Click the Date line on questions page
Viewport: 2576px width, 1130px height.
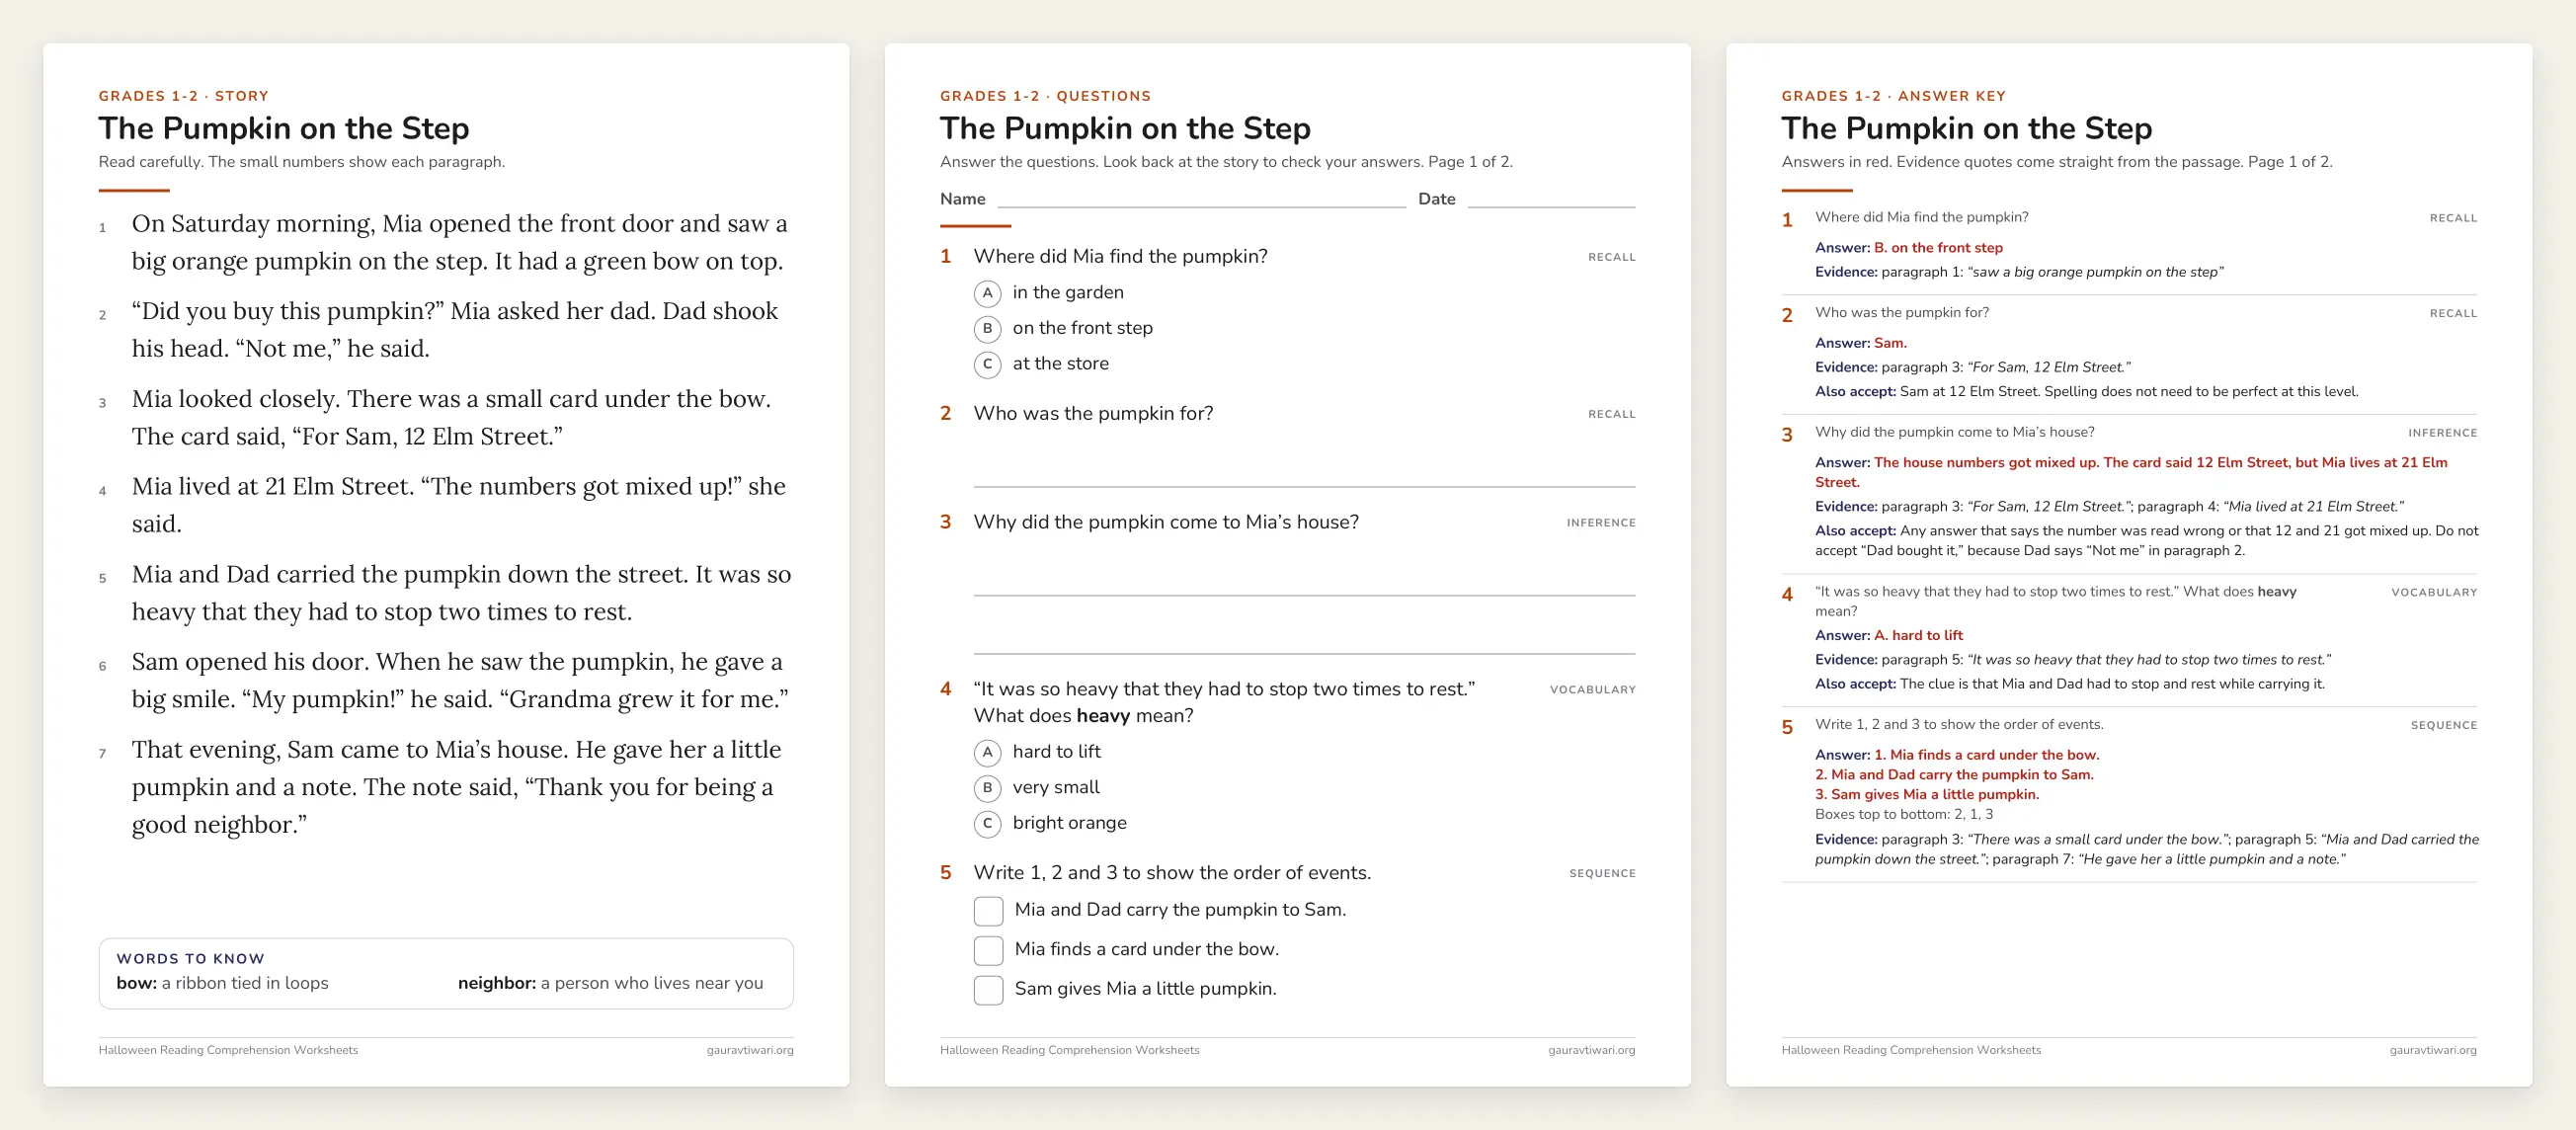pos(1551,200)
